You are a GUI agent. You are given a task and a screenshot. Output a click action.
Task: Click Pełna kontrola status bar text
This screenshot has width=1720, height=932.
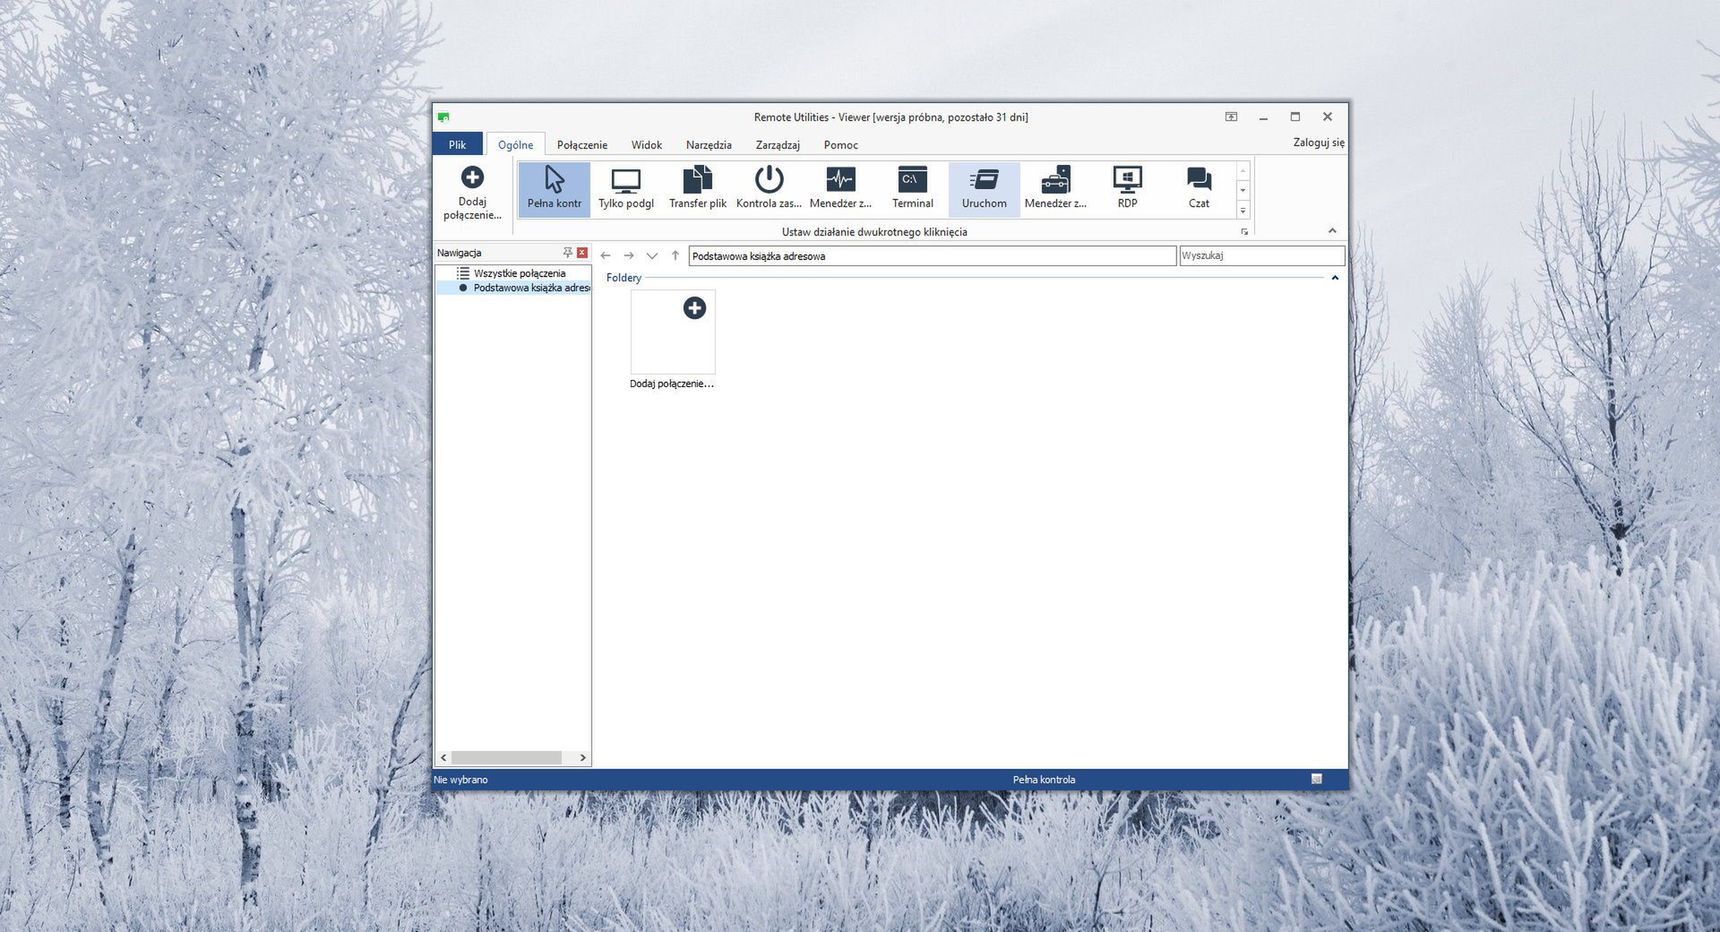(1044, 780)
